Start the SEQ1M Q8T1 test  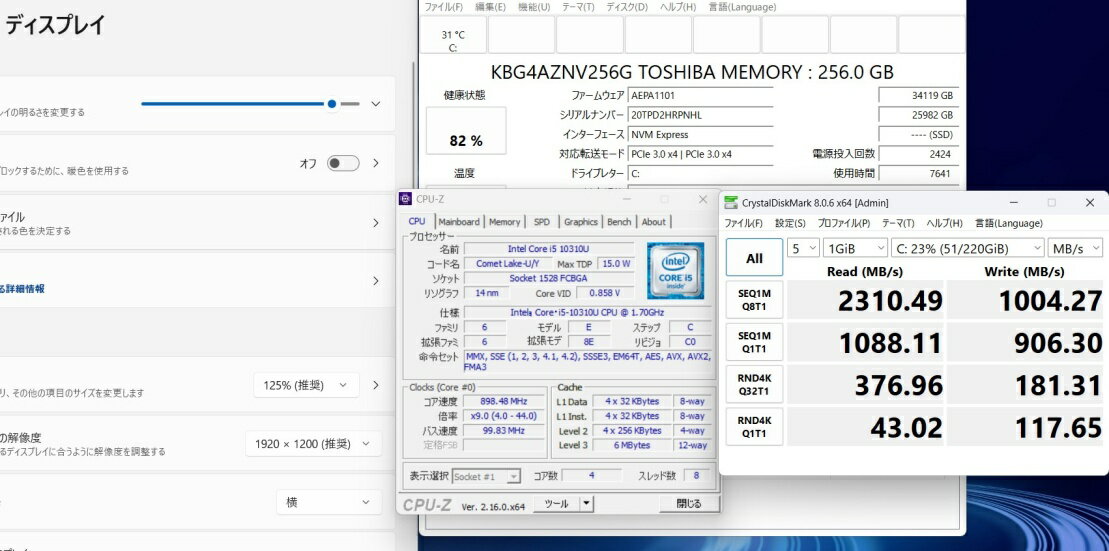tap(754, 300)
